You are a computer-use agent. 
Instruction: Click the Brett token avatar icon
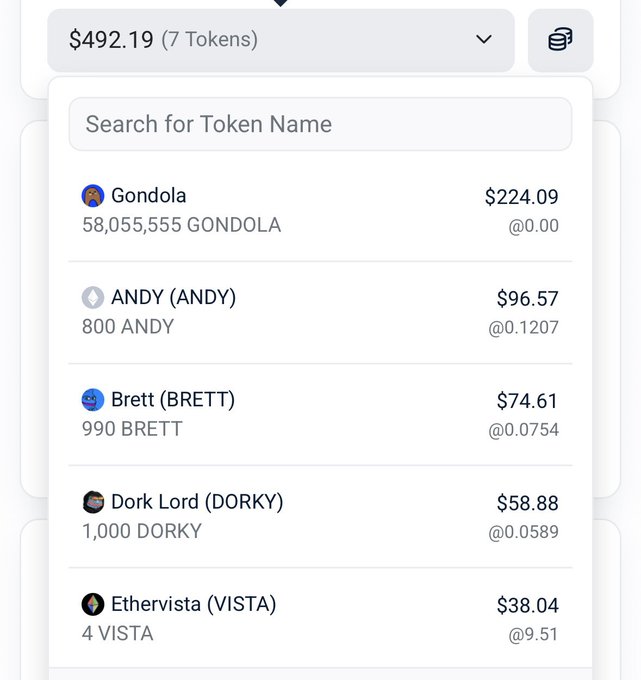click(x=93, y=400)
